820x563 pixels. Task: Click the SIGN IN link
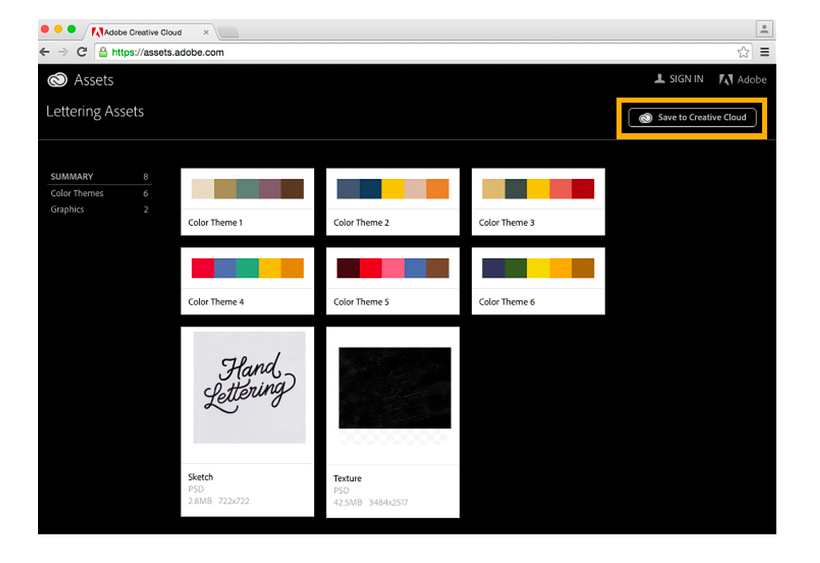(679, 79)
